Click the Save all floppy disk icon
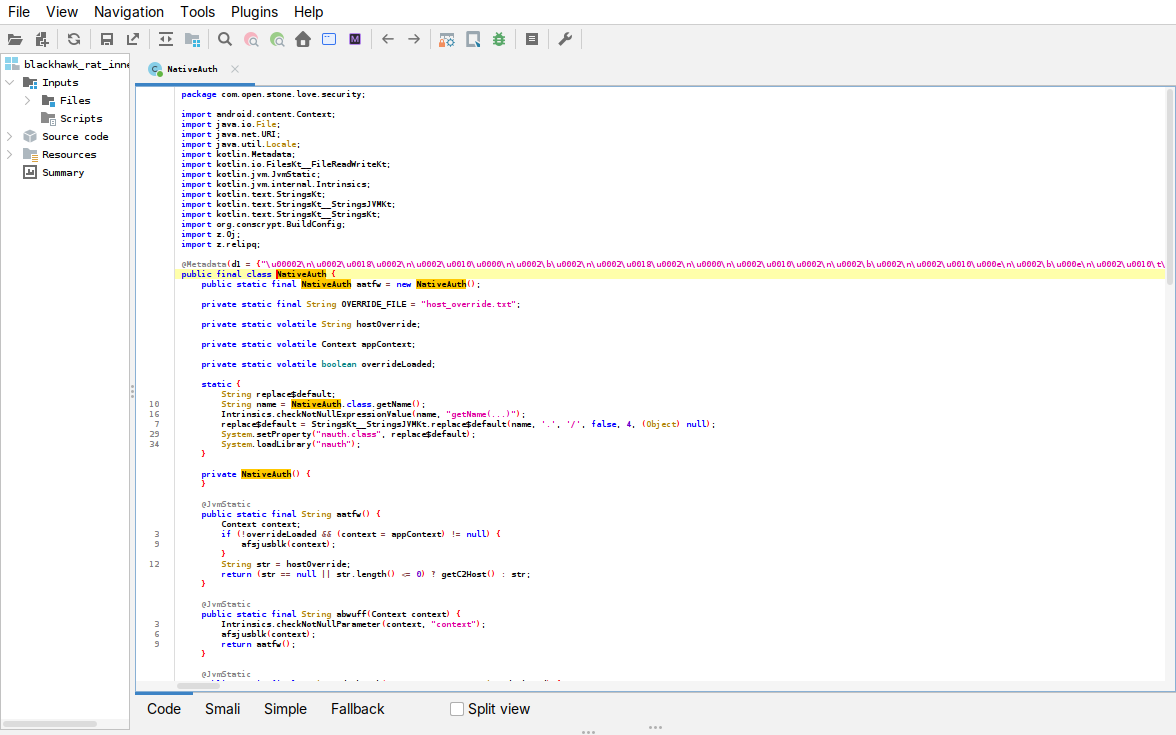The image size is (1176, 735). (x=106, y=40)
